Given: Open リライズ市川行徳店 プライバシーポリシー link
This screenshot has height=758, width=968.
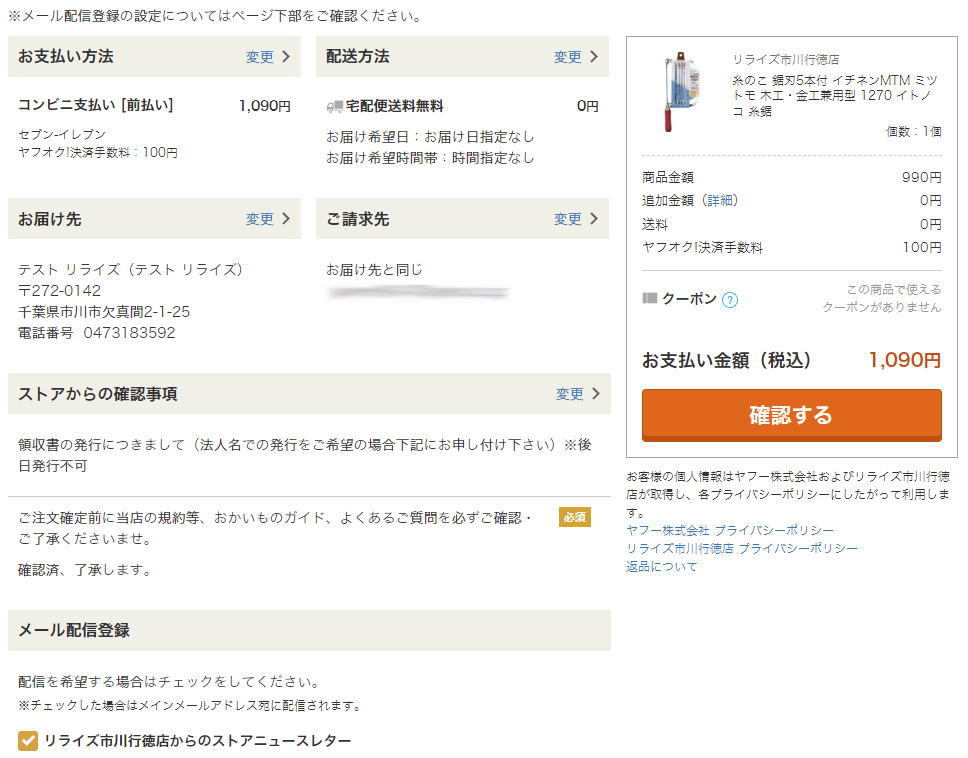Looking at the screenshot, I should click(741, 548).
